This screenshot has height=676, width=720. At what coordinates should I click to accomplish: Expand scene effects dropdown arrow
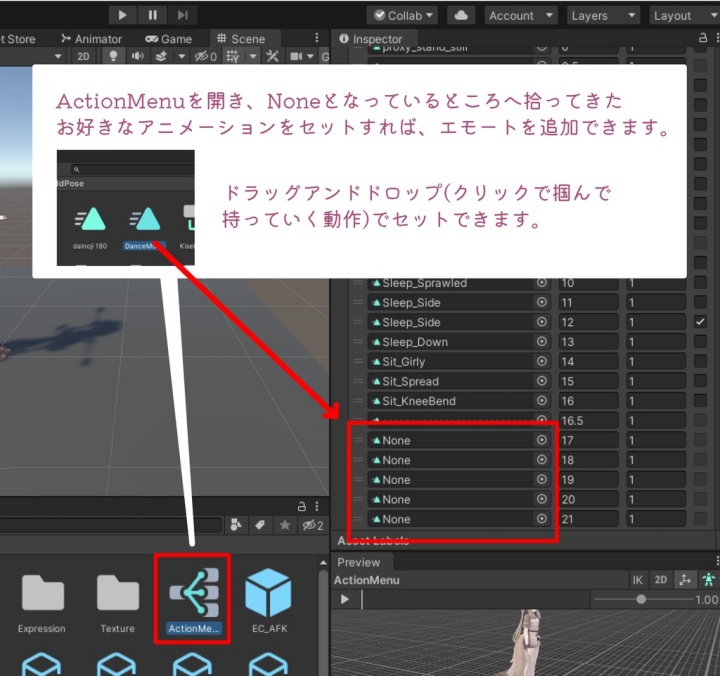click(x=182, y=56)
